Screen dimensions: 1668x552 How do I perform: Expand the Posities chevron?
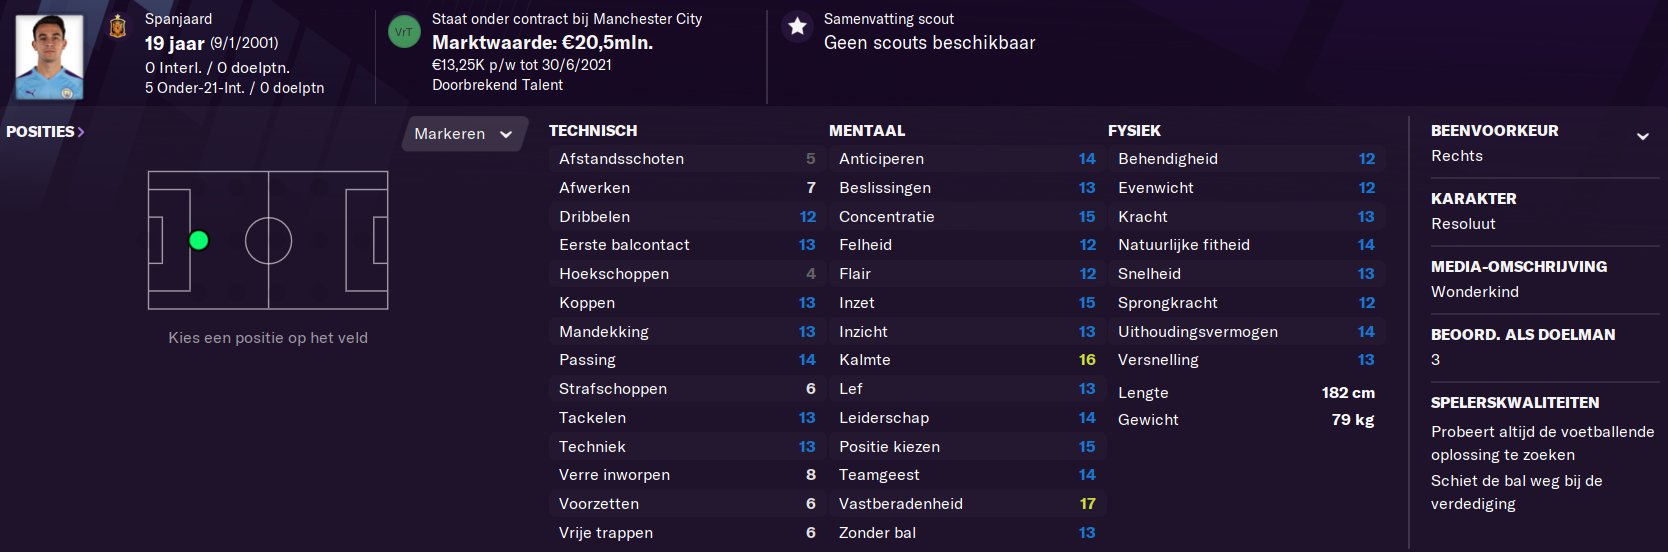pos(81,132)
